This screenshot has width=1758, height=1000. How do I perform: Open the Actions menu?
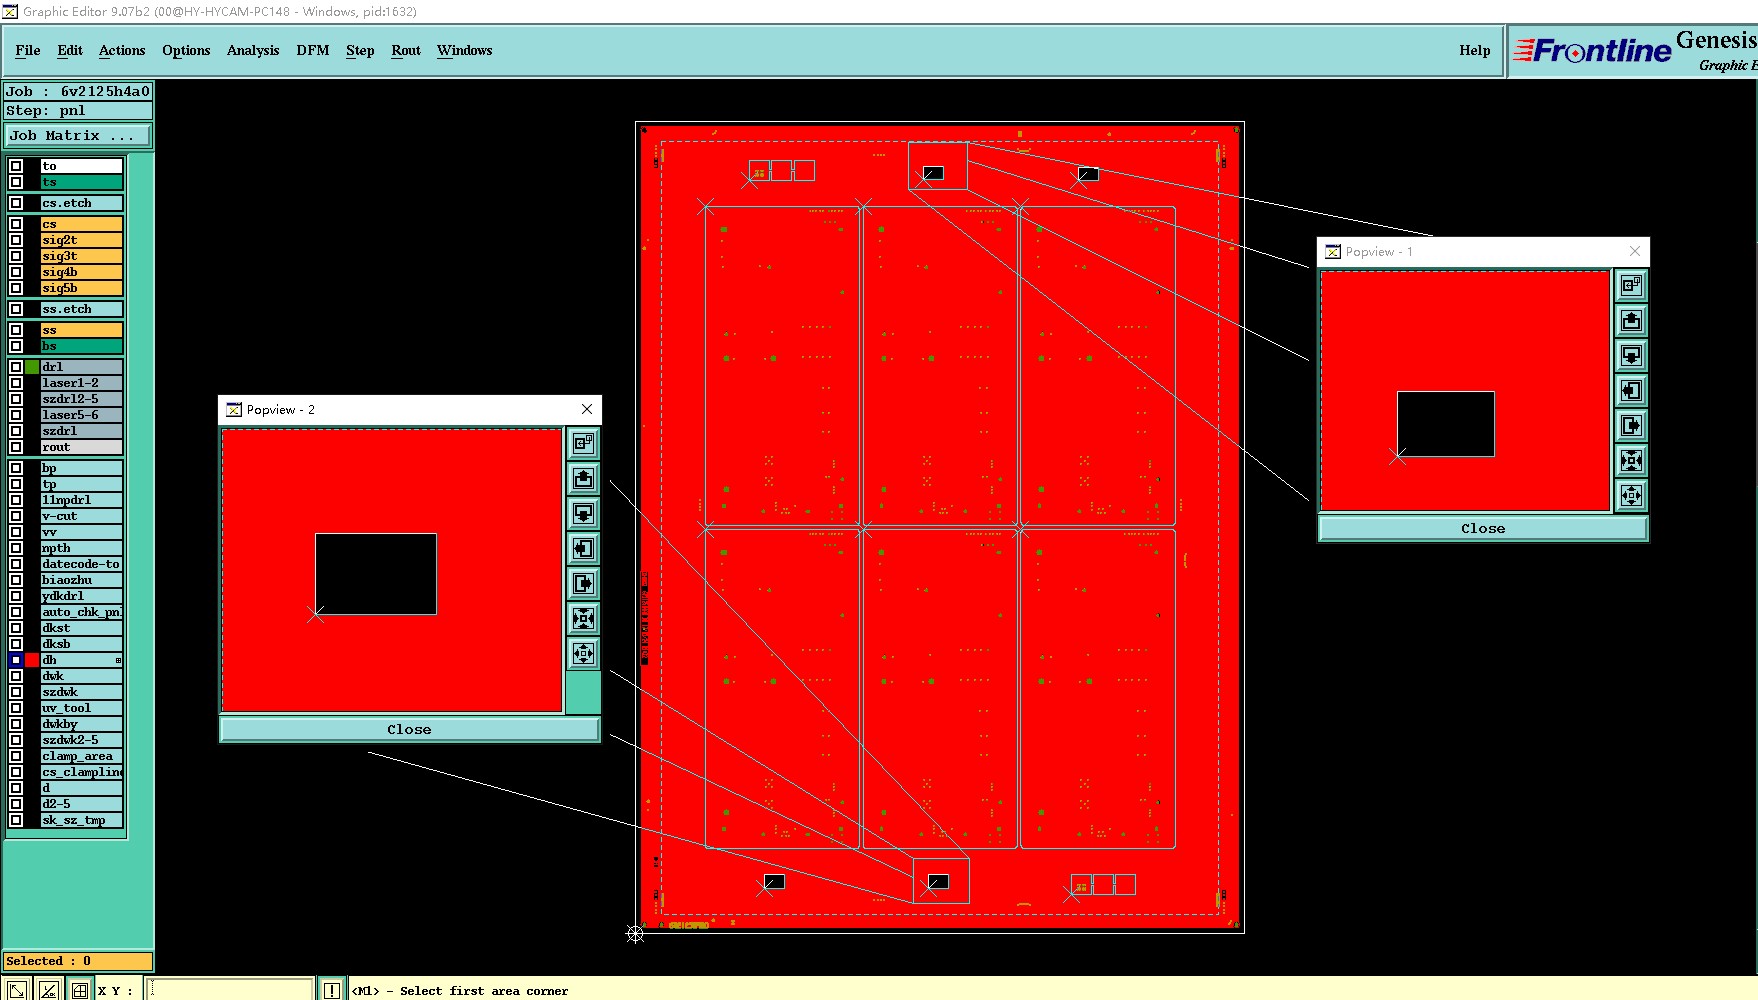tap(122, 50)
